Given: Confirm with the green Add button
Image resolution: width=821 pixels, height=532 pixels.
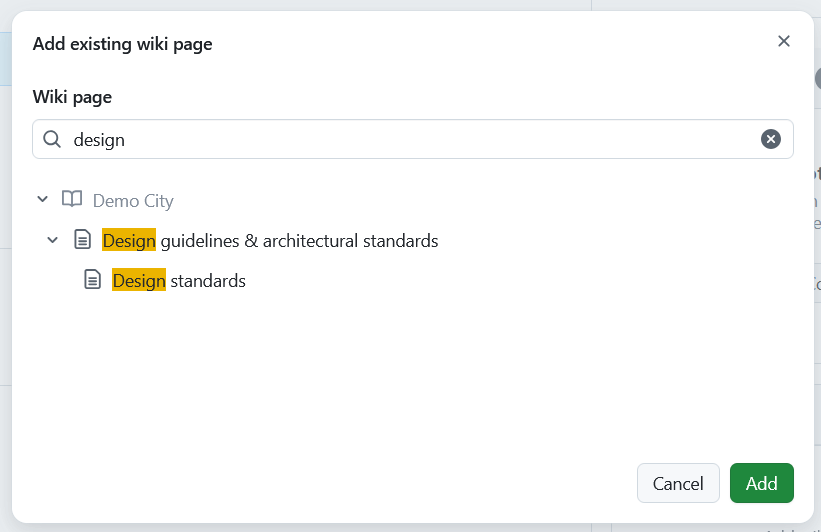Looking at the screenshot, I should pos(761,483).
